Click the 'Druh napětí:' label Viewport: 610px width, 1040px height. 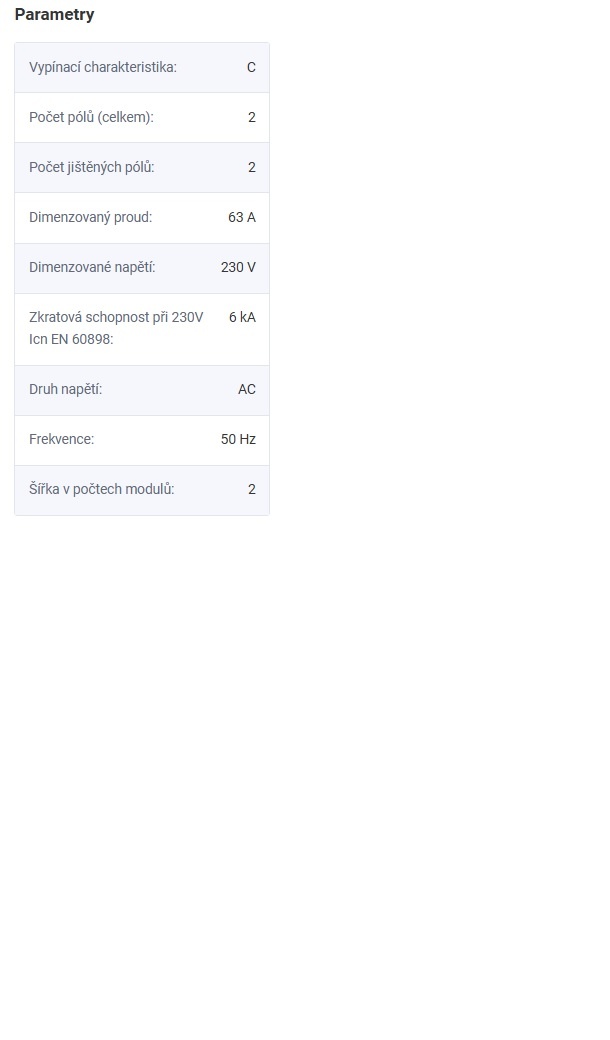[x=65, y=389]
